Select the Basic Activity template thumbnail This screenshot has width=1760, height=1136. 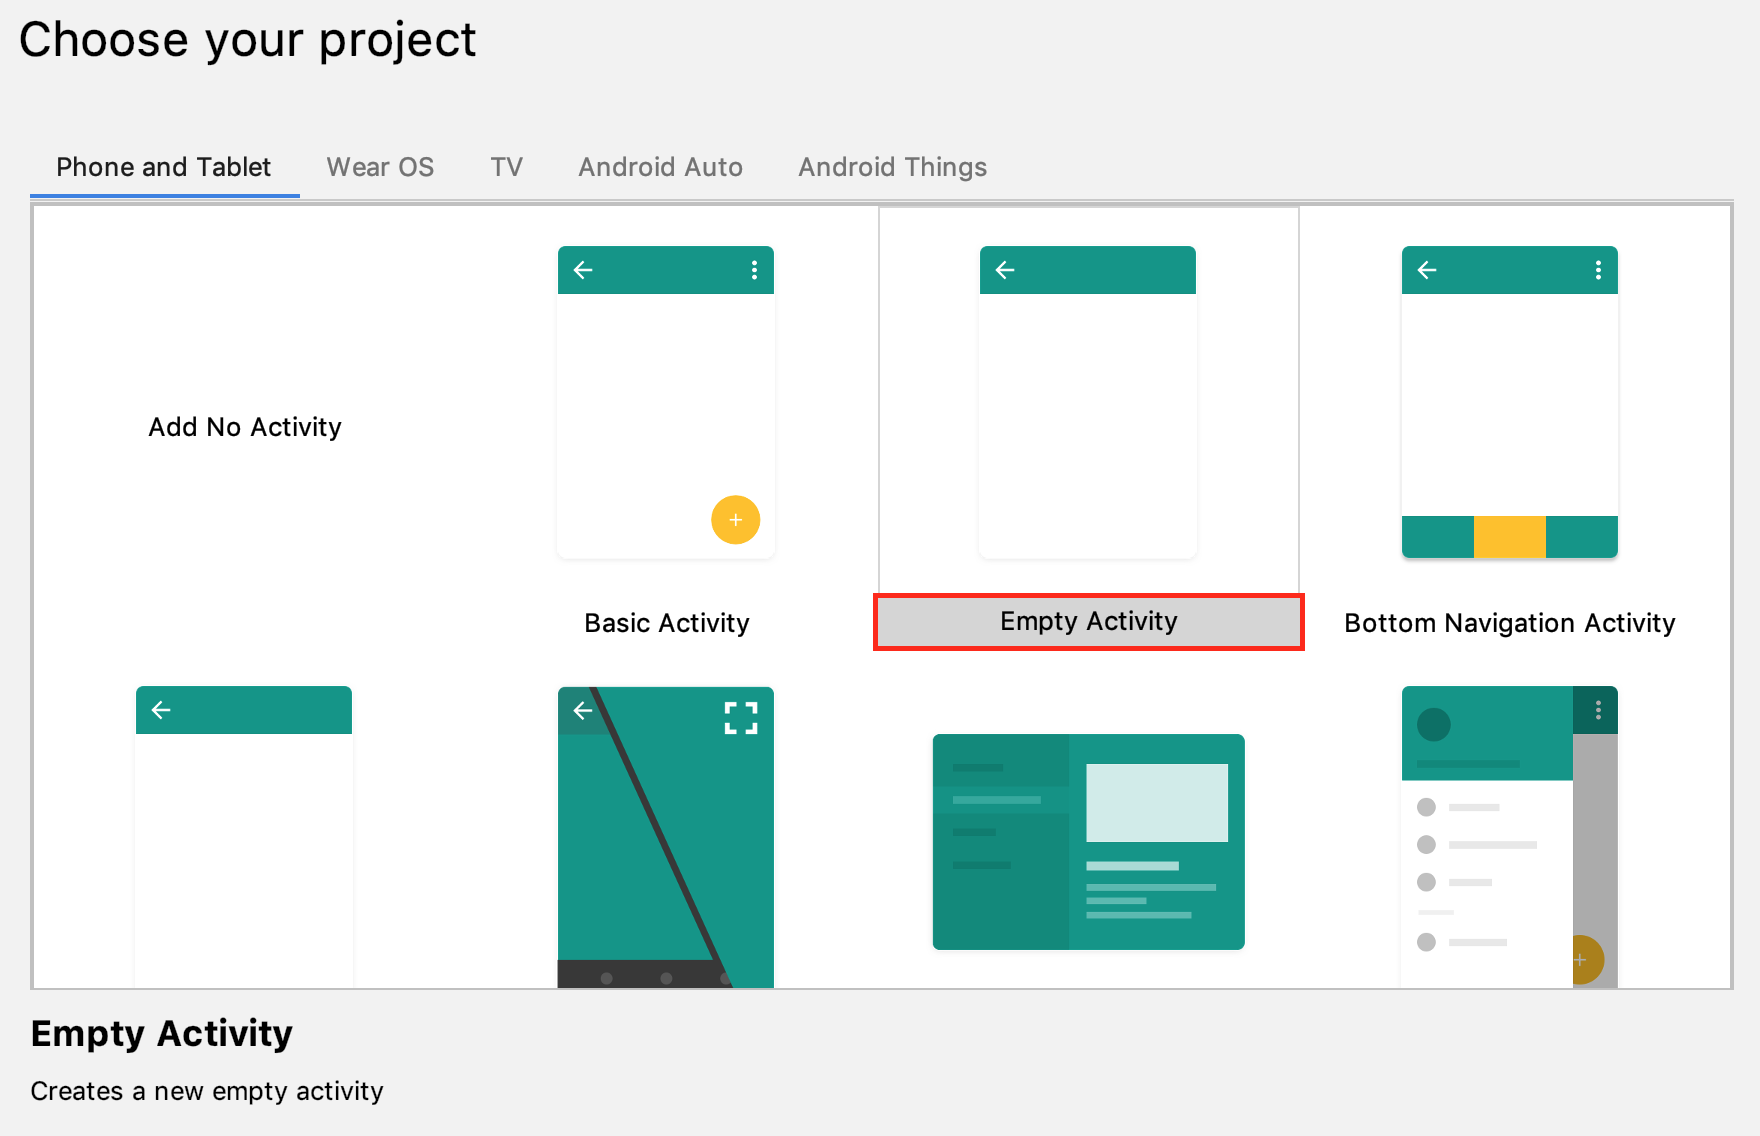(x=666, y=402)
